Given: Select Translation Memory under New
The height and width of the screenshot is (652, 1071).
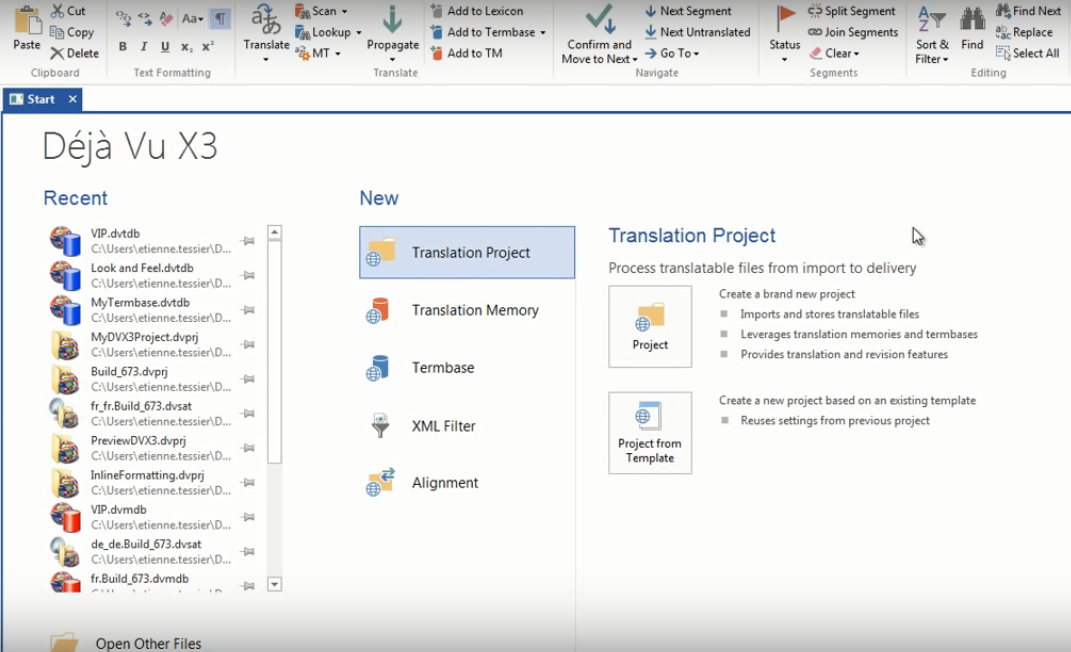Looking at the screenshot, I should click(x=467, y=310).
